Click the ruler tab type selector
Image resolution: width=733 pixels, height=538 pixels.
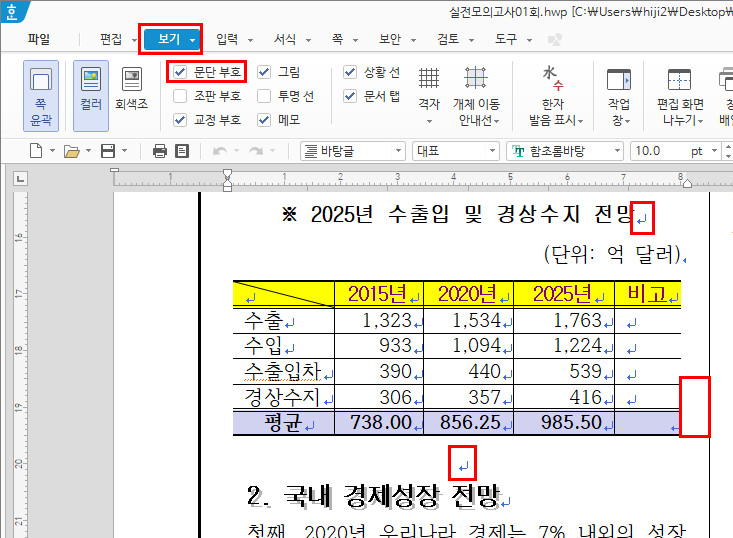(21, 179)
